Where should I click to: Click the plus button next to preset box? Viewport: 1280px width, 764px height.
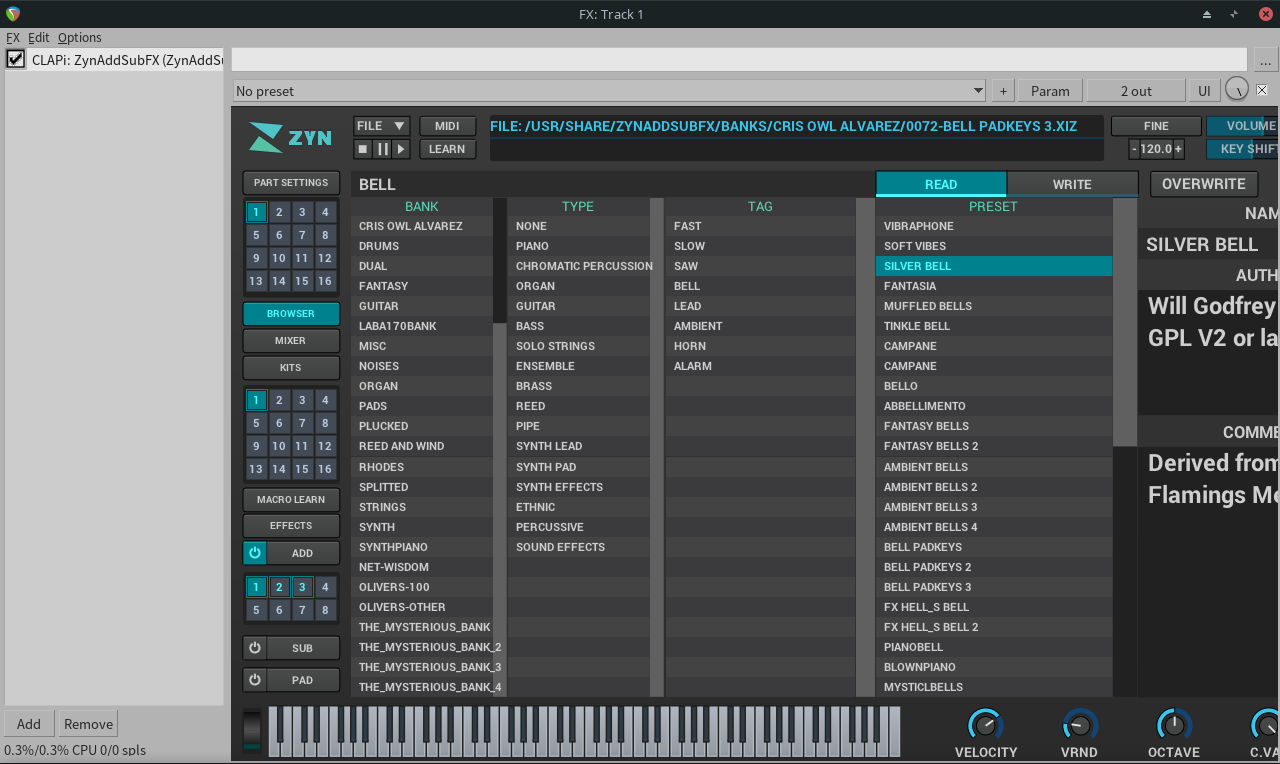click(x=1003, y=91)
